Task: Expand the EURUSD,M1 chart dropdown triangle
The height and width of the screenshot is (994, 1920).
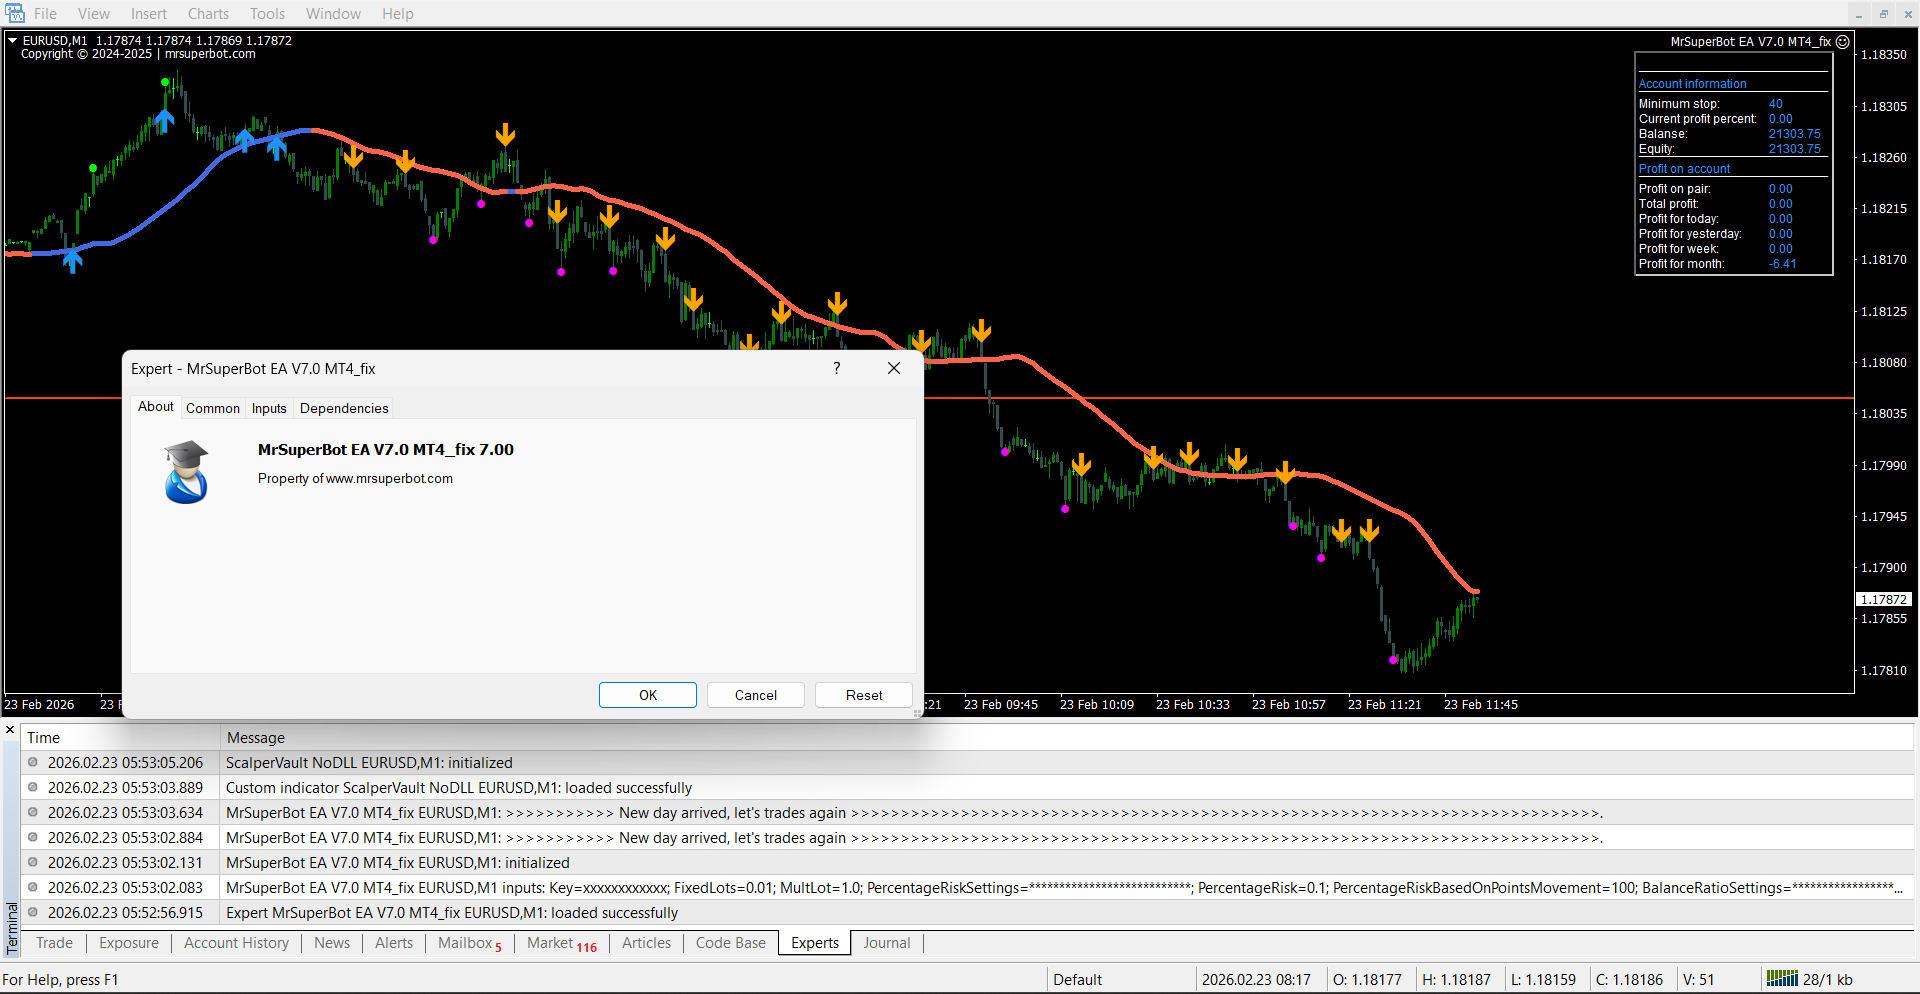Action: 13,41
